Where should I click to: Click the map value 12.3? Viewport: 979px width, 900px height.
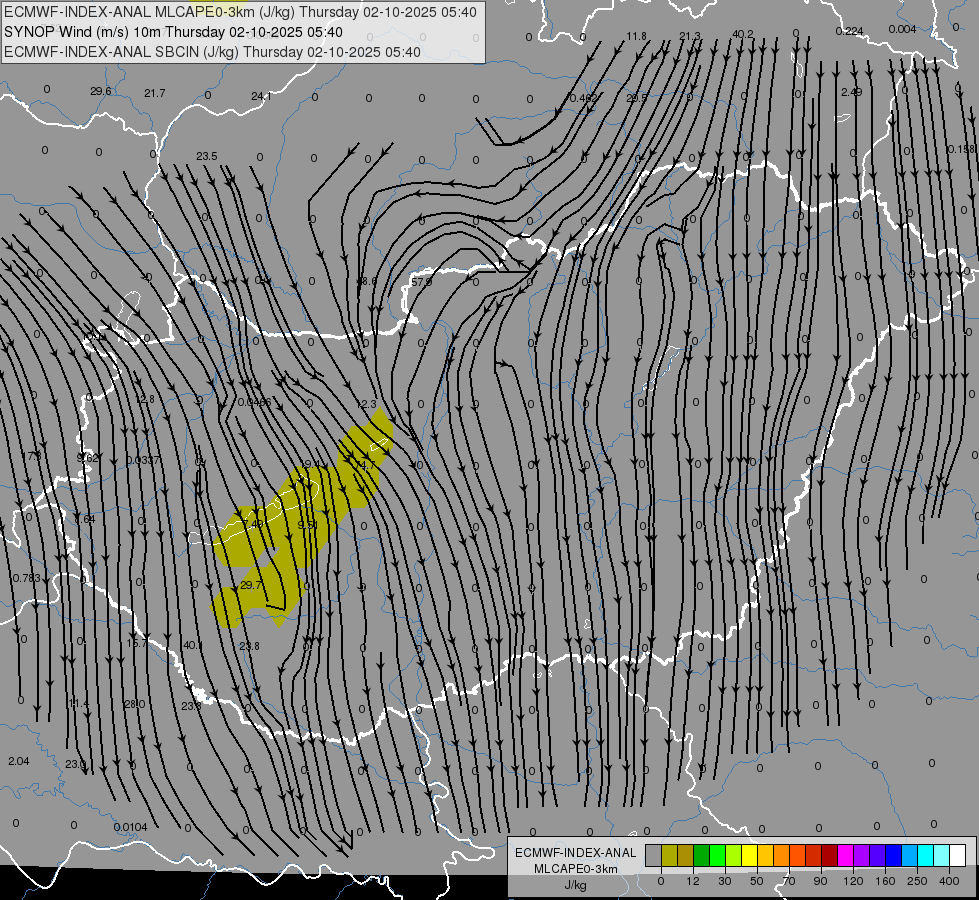point(367,405)
